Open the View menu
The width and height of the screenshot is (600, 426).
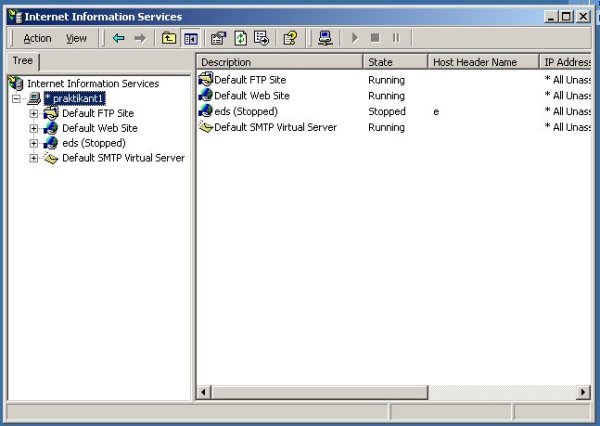76,38
